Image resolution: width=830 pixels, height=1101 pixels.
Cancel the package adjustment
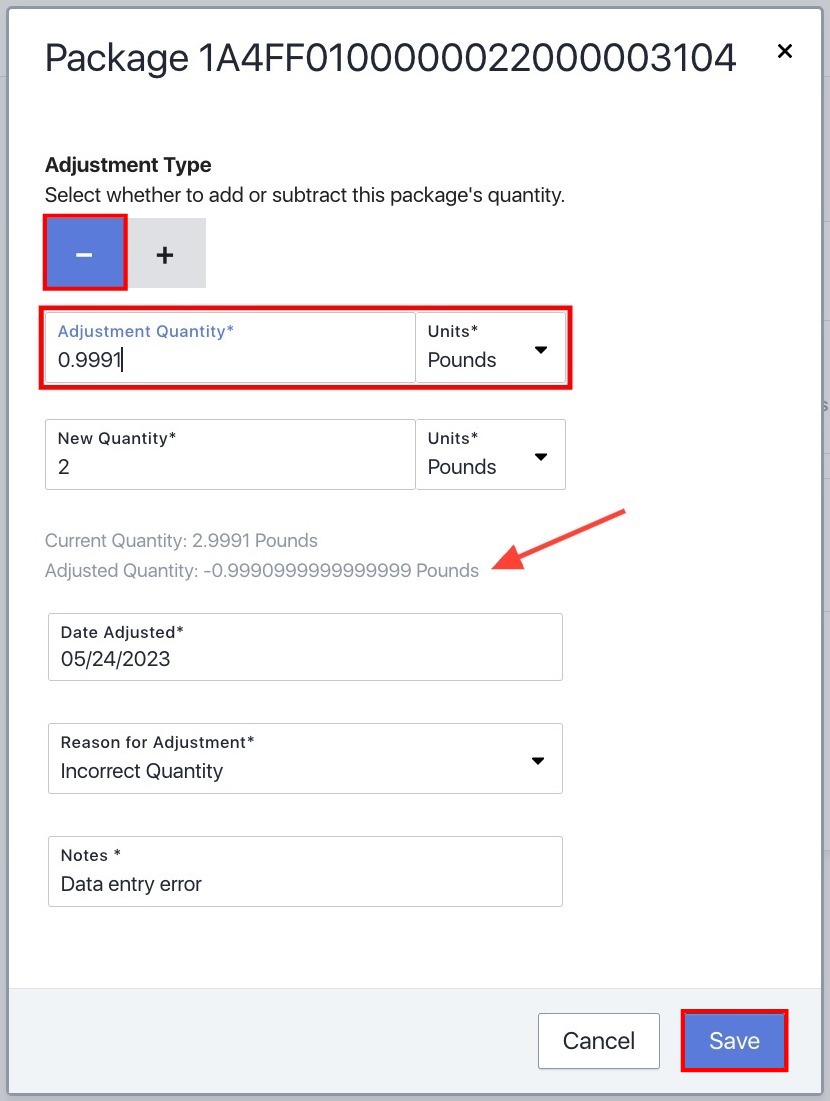599,1041
